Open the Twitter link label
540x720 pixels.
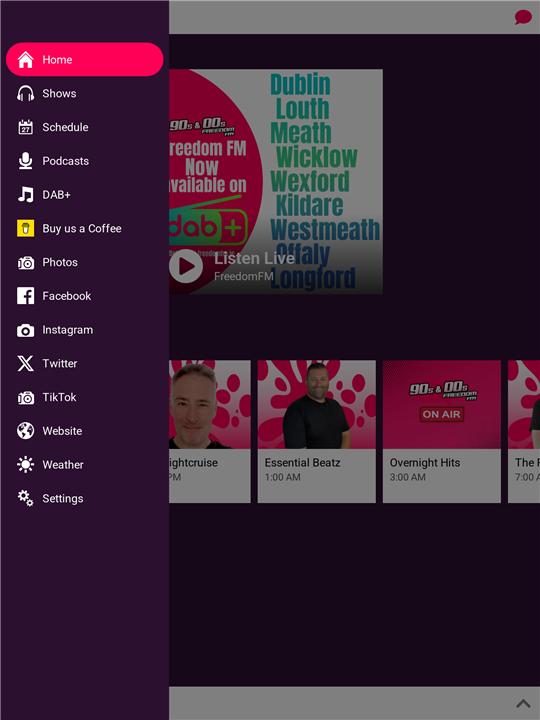(x=60, y=363)
